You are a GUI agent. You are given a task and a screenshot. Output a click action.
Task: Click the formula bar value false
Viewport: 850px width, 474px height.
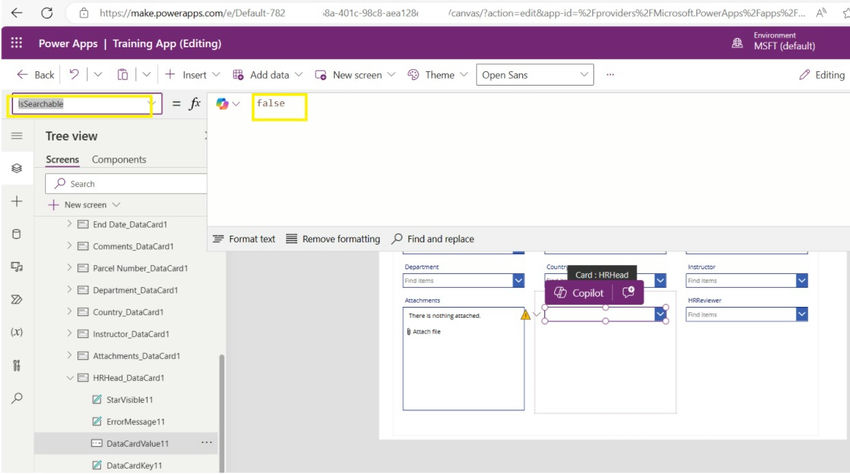click(x=271, y=103)
